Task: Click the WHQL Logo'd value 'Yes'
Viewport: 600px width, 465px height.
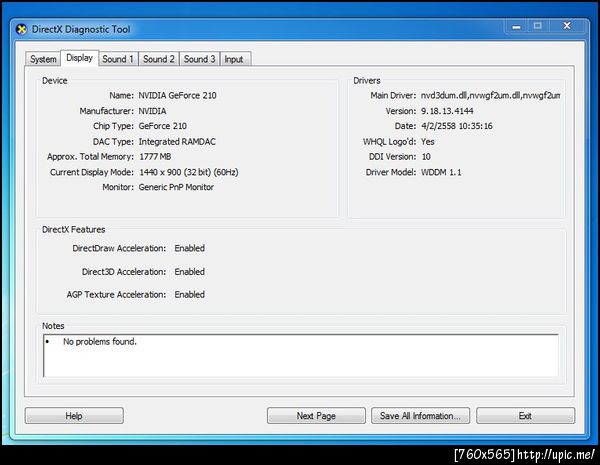Action: click(x=427, y=142)
